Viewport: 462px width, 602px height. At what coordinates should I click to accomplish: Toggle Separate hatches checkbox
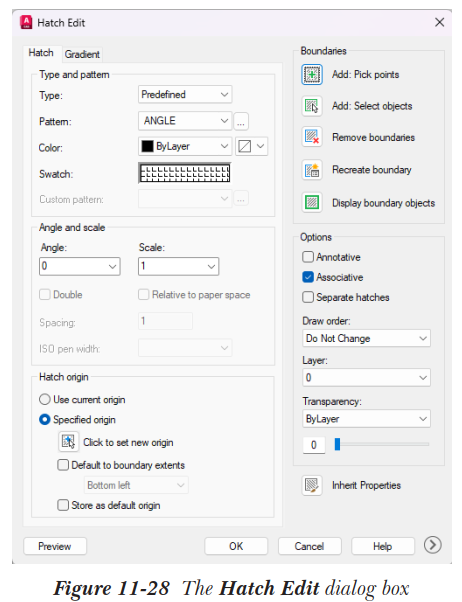pos(308,297)
